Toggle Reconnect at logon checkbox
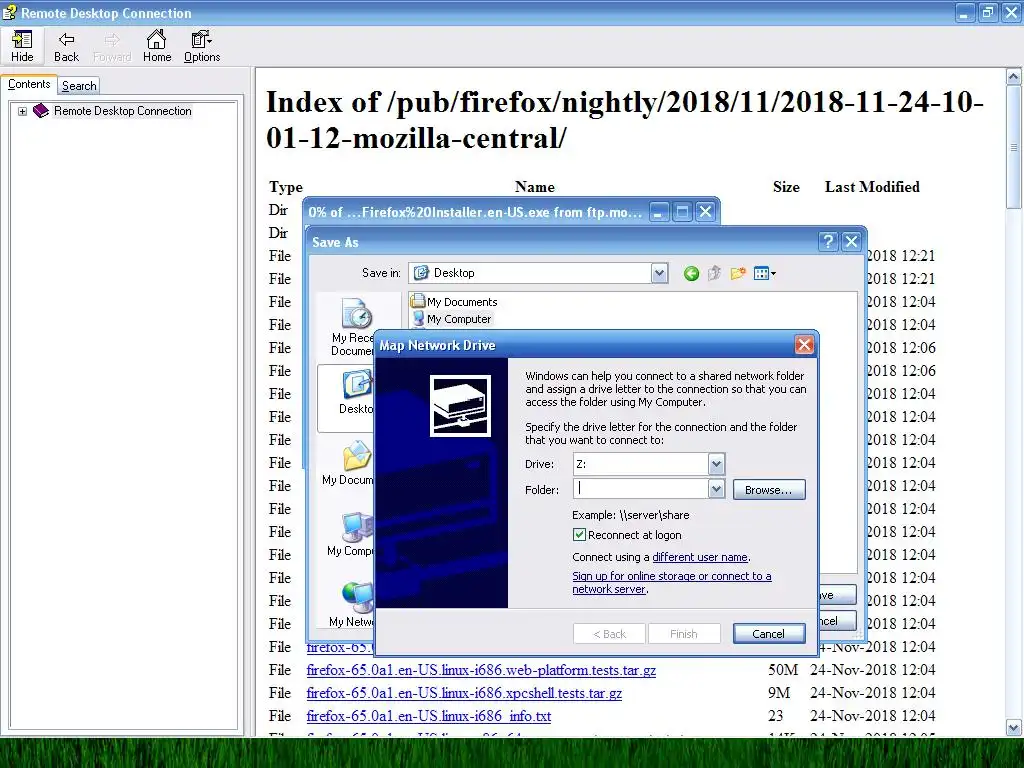Screen dimensions: 1024x768 pyautogui.click(x=579, y=535)
